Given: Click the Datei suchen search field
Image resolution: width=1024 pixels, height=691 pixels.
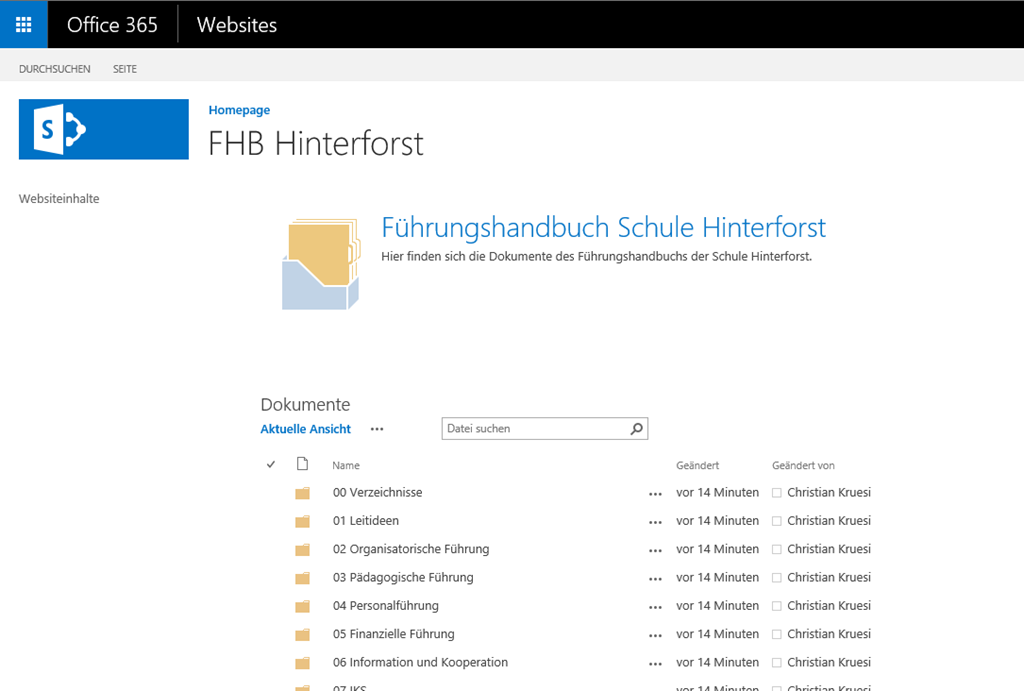Looking at the screenshot, I should 535,429.
